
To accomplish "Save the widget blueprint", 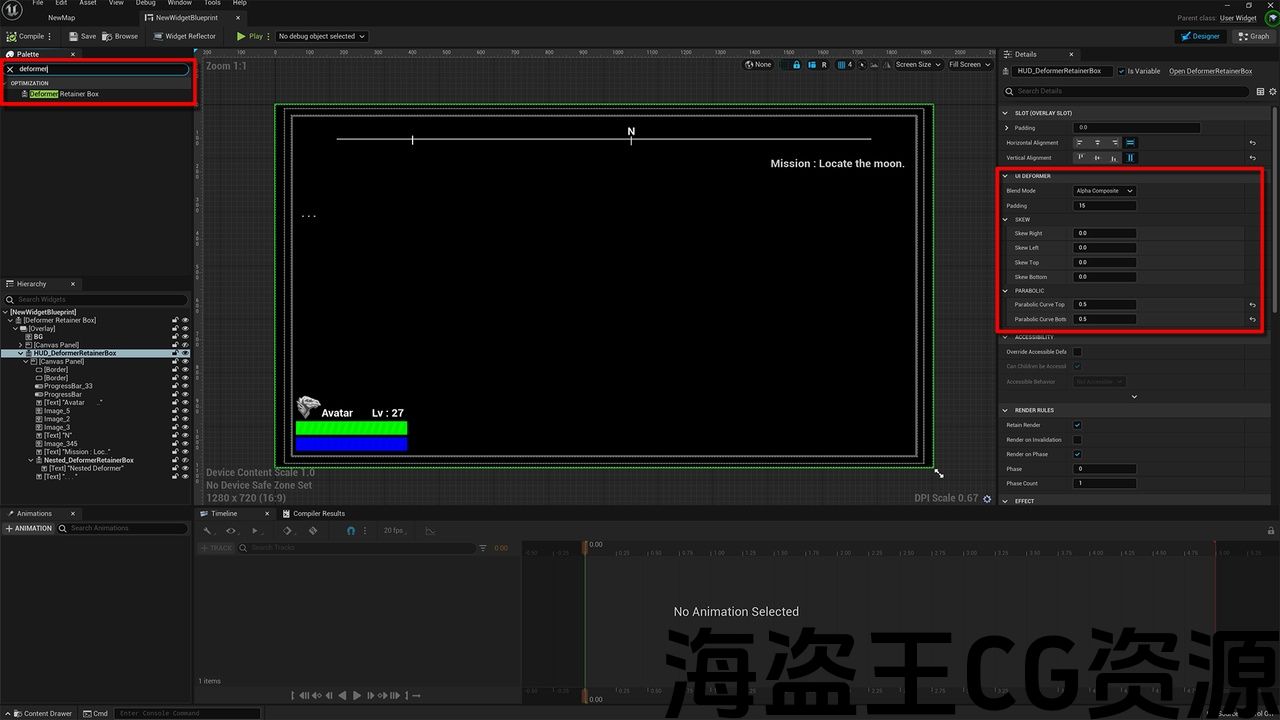I will point(83,36).
